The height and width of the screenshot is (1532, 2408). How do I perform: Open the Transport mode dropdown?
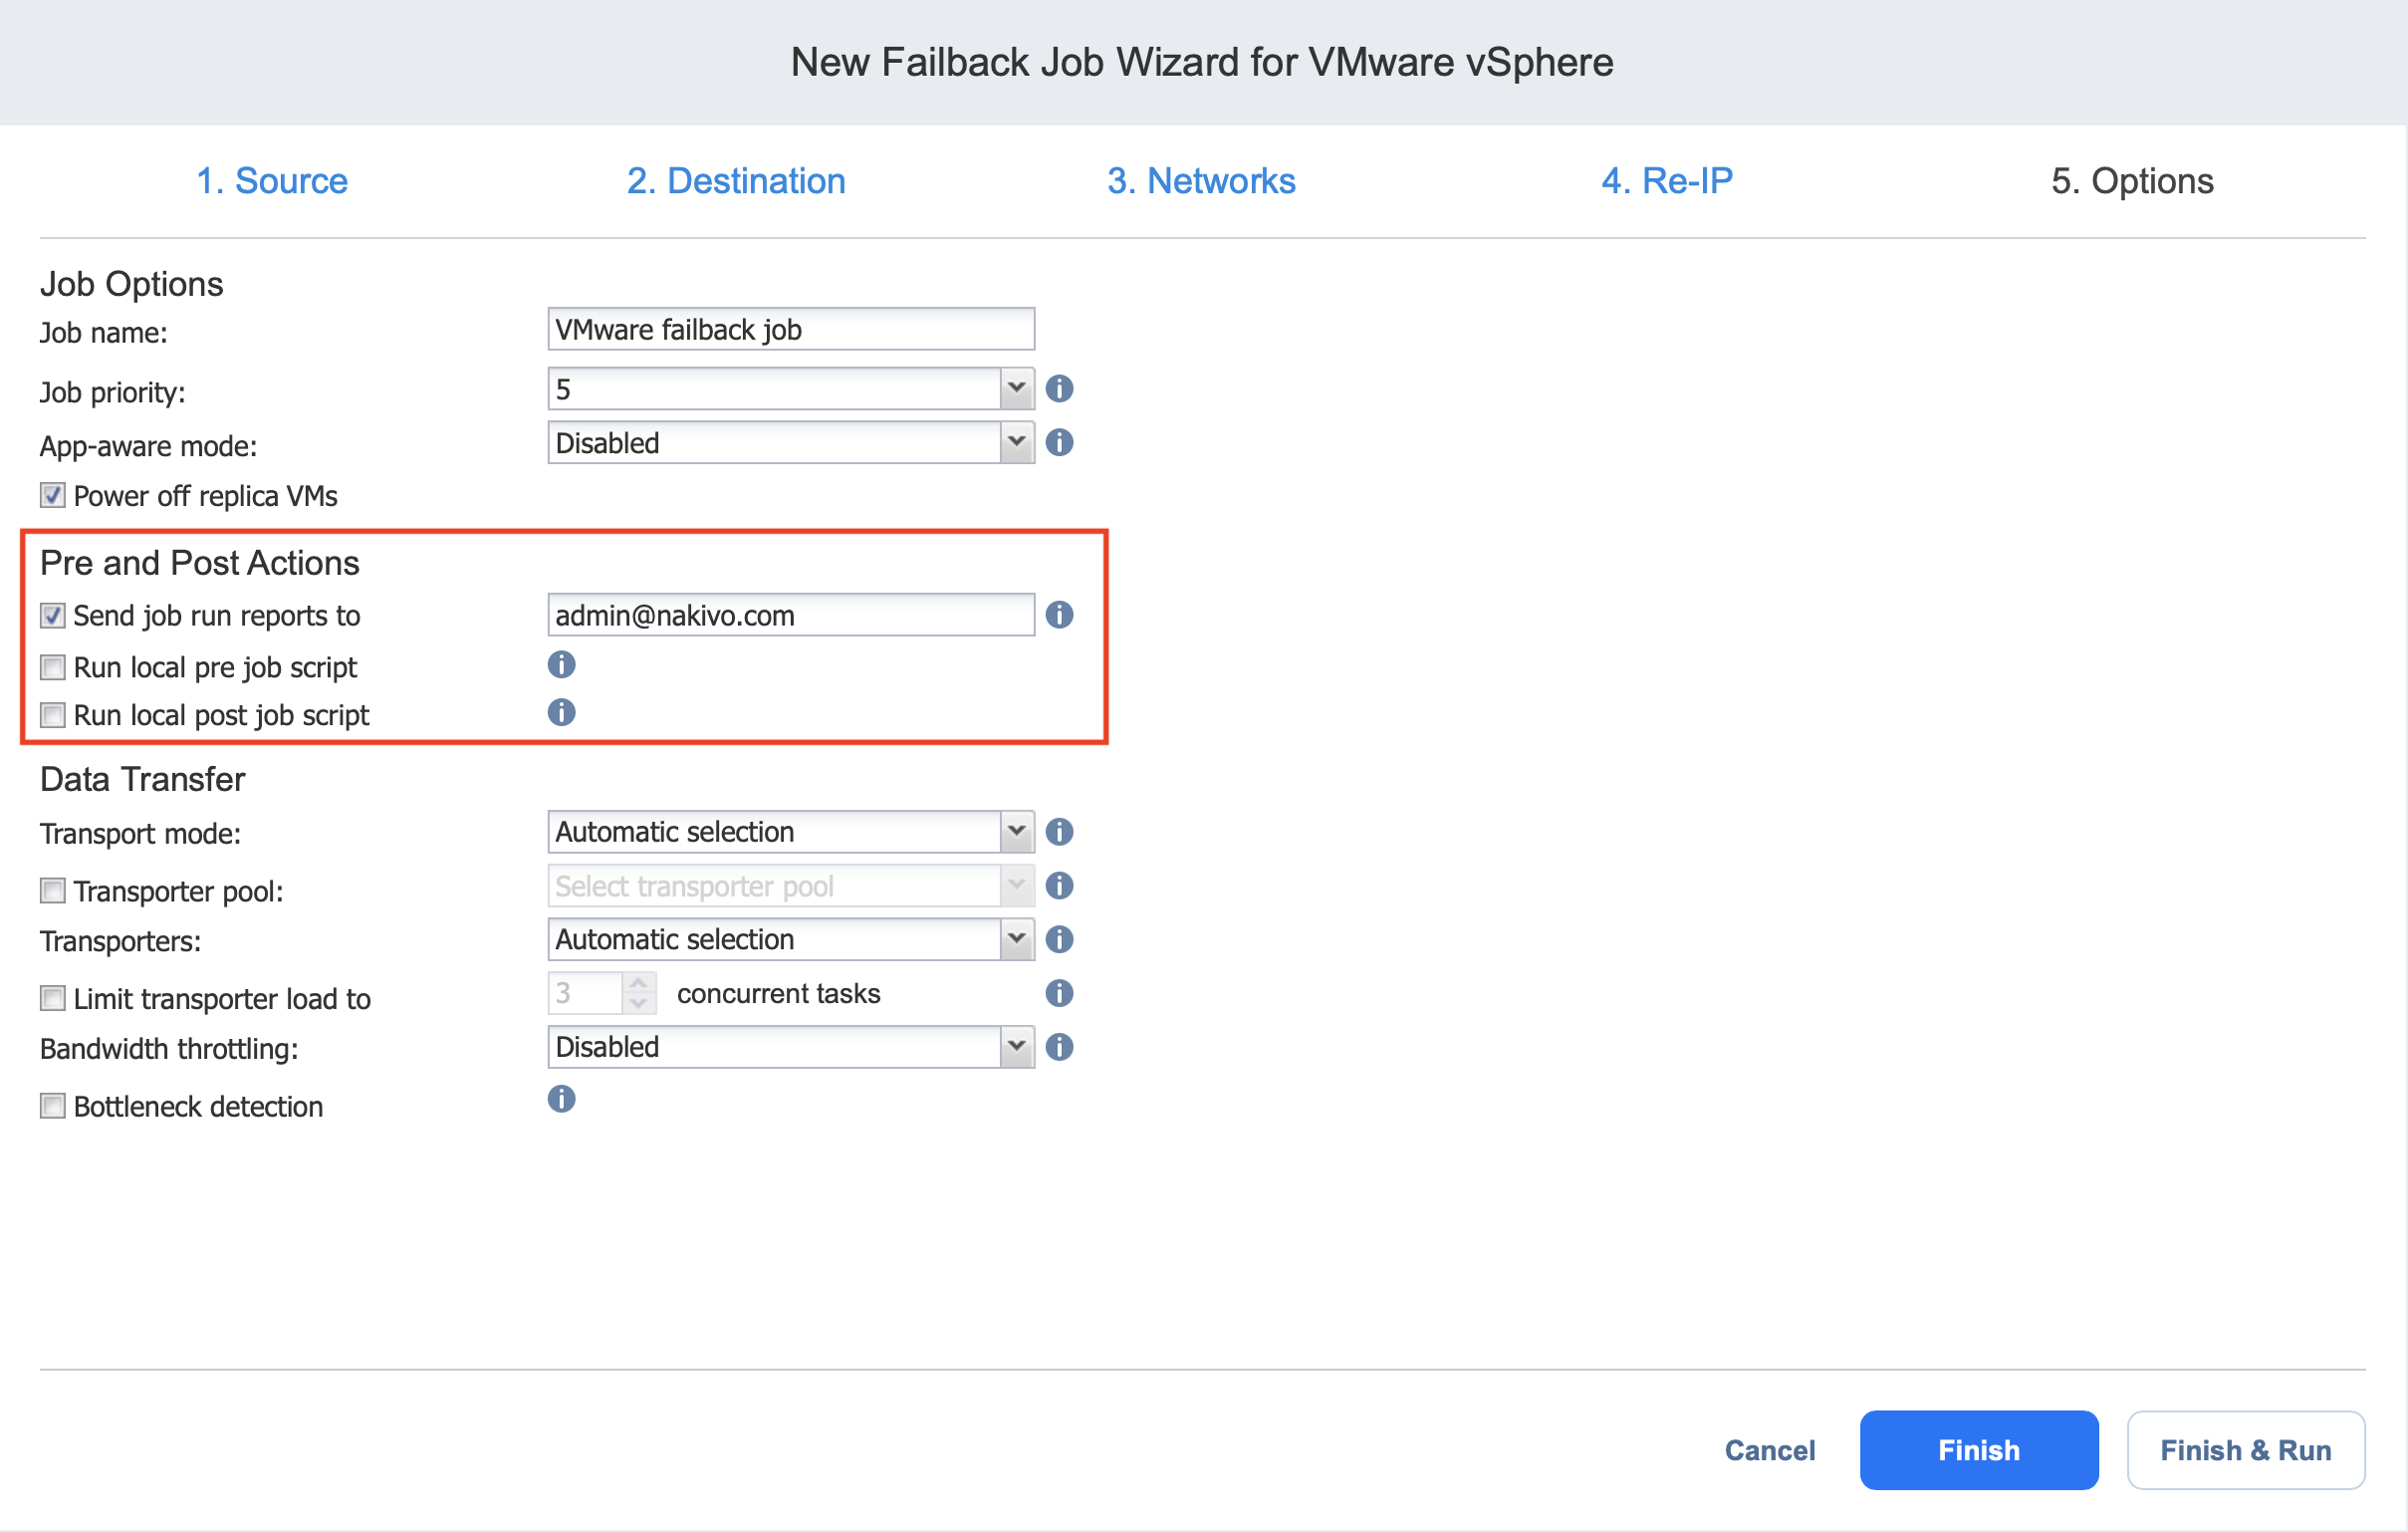pyautogui.click(x=791, y=832)
